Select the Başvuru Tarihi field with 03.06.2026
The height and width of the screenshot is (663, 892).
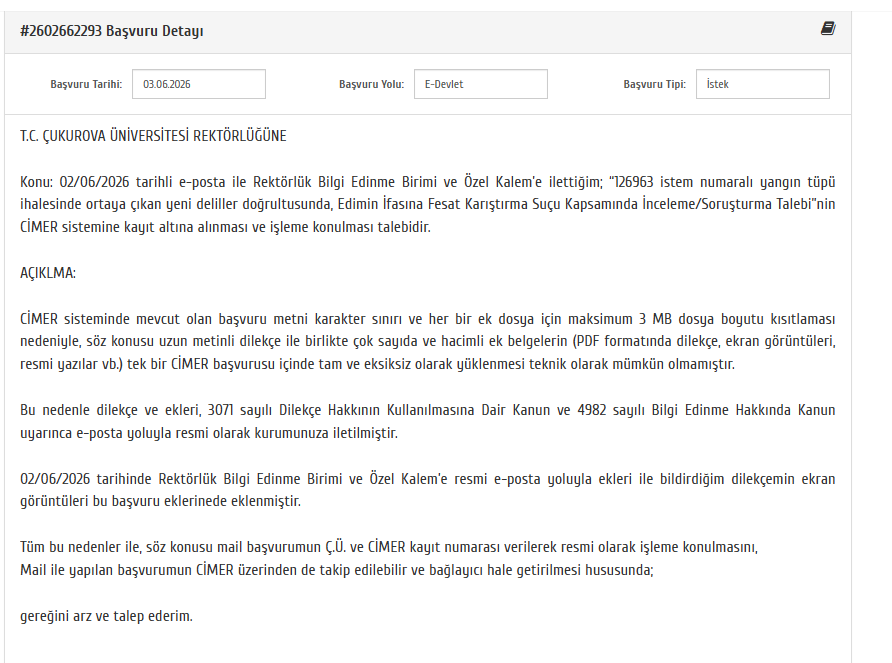click(199, 84)
